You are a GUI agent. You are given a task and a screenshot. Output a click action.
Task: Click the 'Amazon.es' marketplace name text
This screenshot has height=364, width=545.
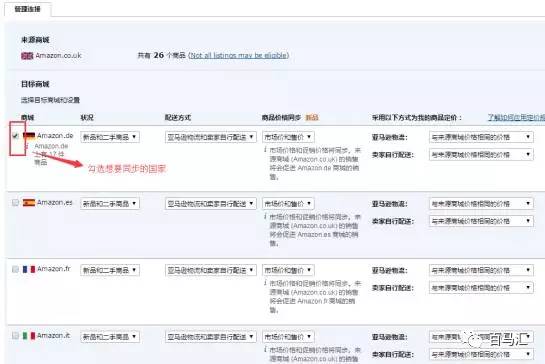pos(55,202)
